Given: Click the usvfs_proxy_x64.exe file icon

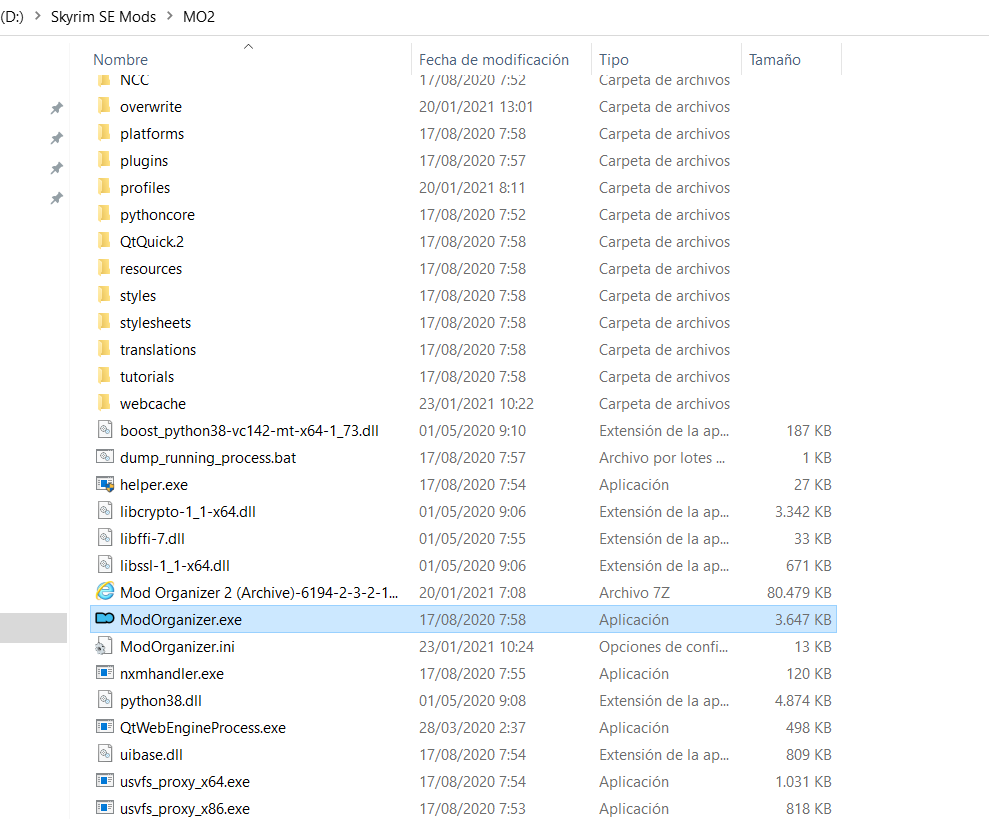Looking at the screenshot, I should click(x=105, y=781).
